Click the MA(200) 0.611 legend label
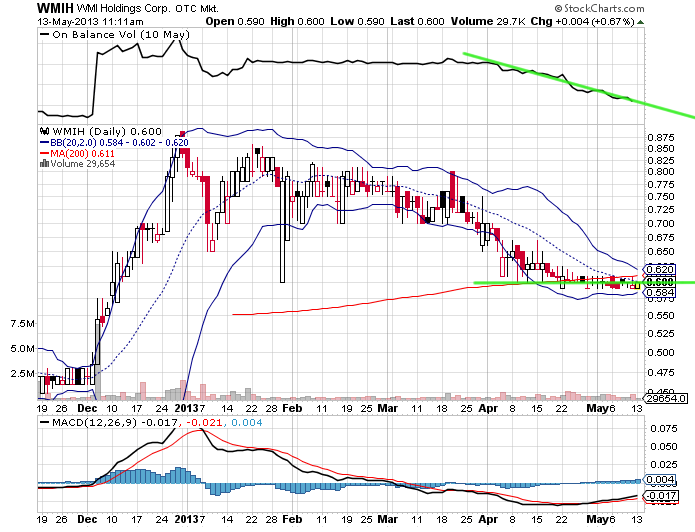695x532 pixels. (x=82, y=153)
